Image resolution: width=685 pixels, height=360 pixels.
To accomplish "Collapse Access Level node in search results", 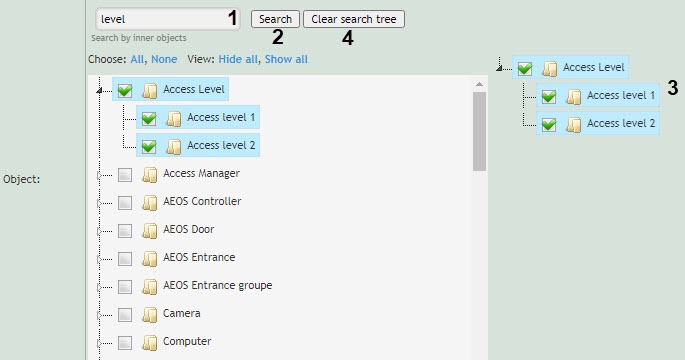I will pyautogui.click(x=499, y=68).
